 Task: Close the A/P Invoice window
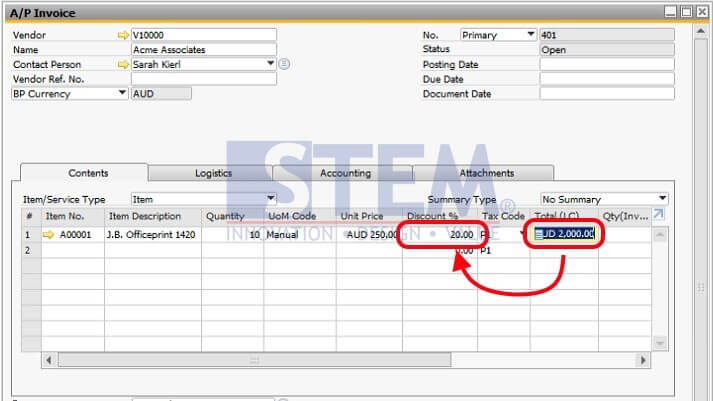tap(702, 12)
